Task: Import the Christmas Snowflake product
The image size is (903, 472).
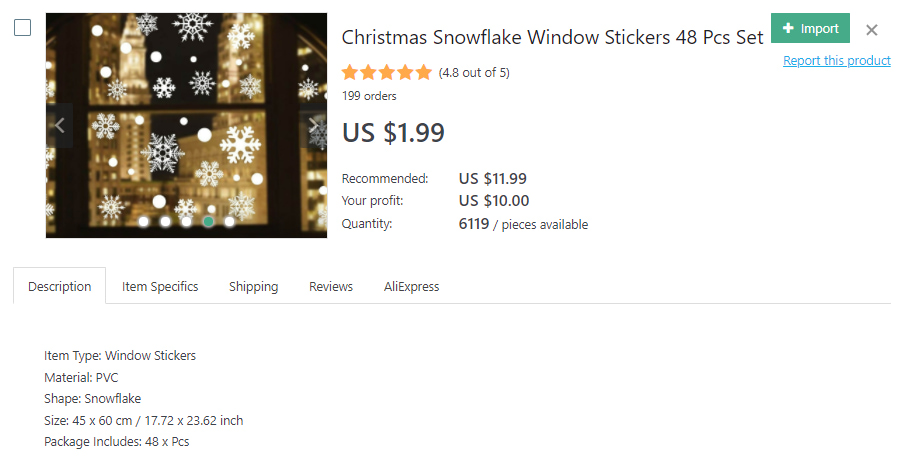Action: (x=810, y=29)
